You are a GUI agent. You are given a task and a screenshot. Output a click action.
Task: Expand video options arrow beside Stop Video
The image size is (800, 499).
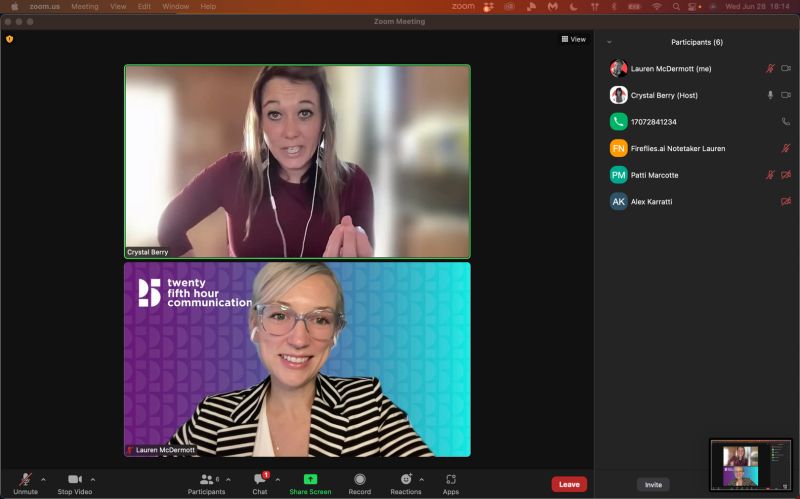tap(93, 480)
